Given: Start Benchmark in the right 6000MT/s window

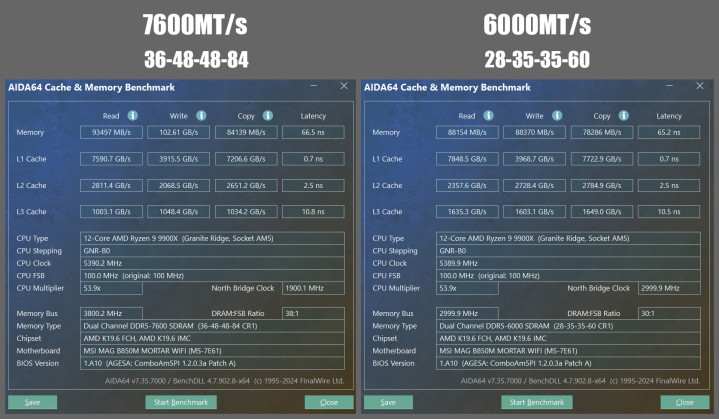Looking at the screenshot, I should [537, 402].
